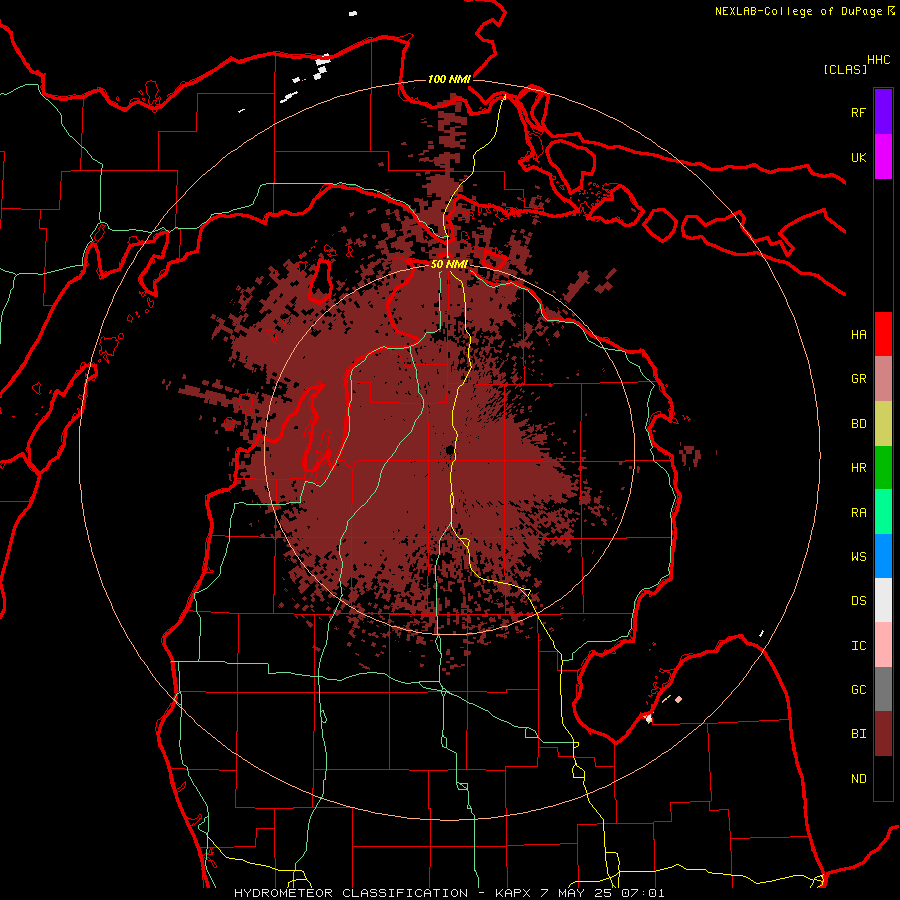Viewport: 900px width, 900px height.
Task: Click the UK legend label
Action: (x=858, y=157)
